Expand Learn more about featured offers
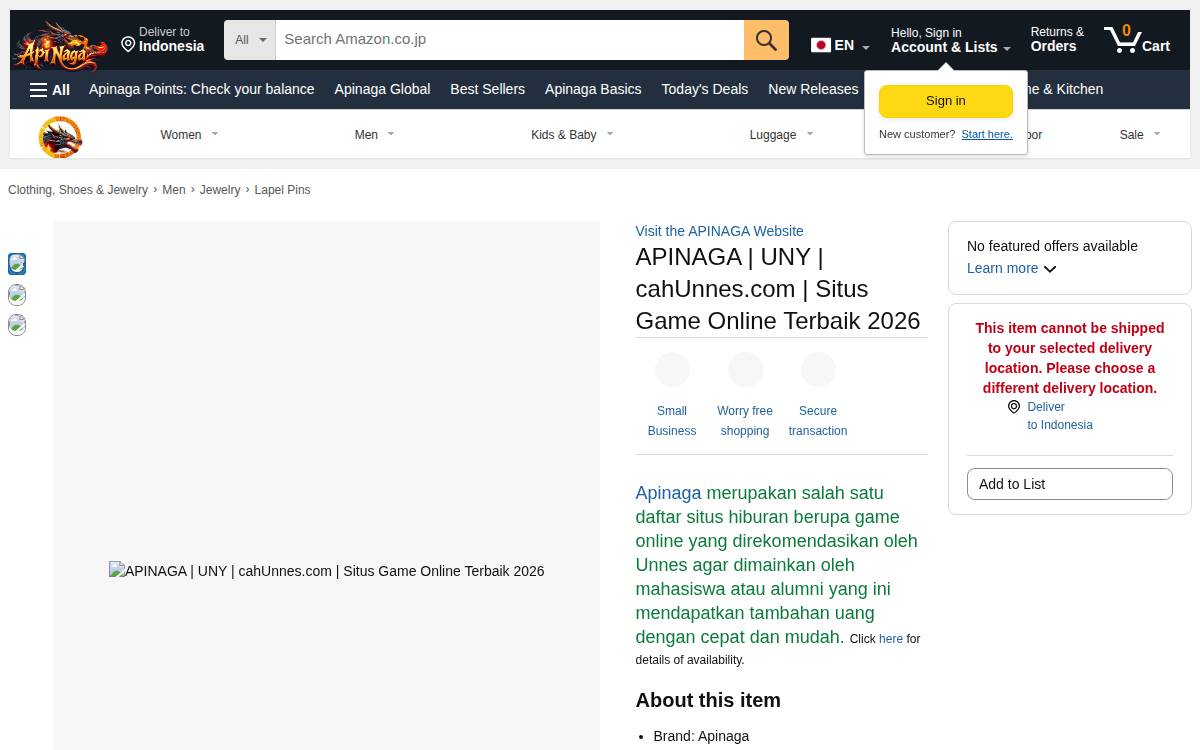Screen dimensions: 1200x750 coord(1012,268)
